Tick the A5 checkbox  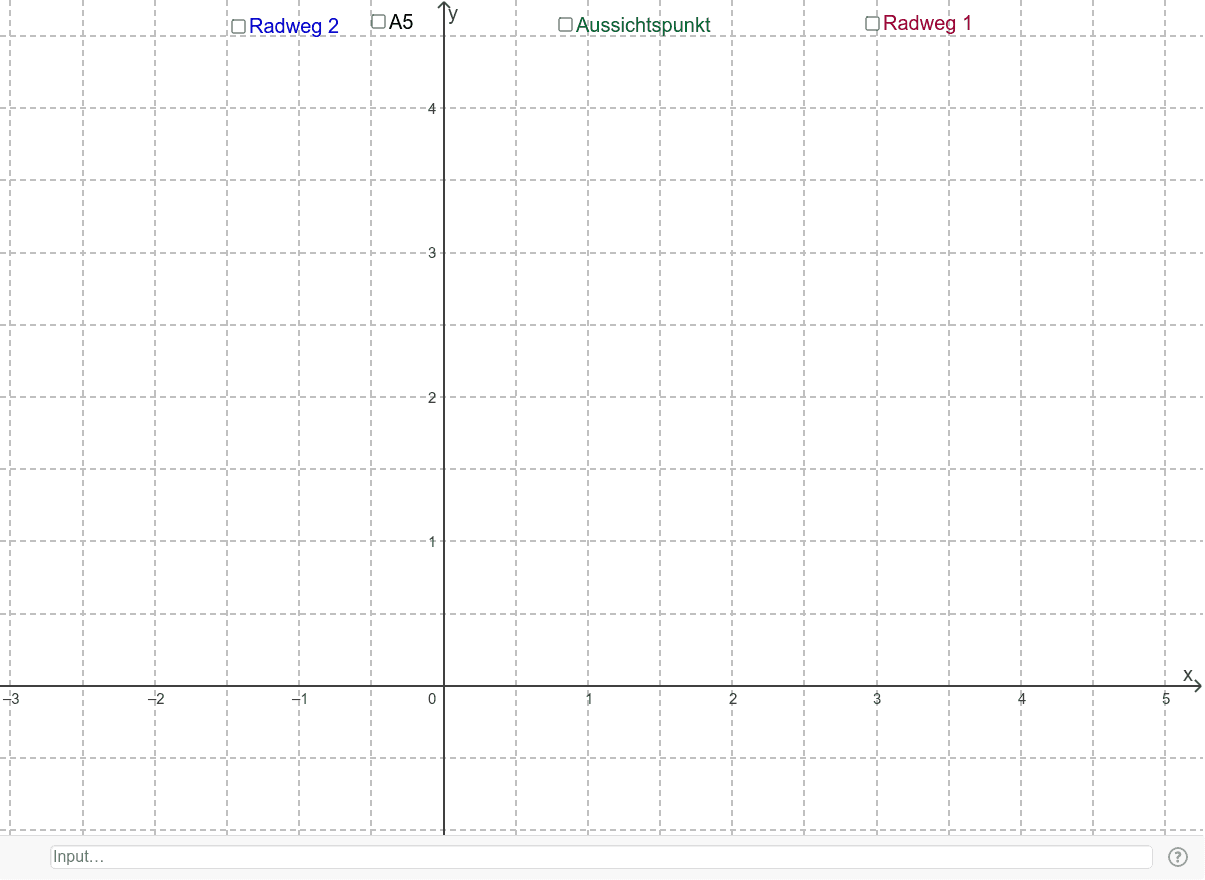click(x=378, y=21)
